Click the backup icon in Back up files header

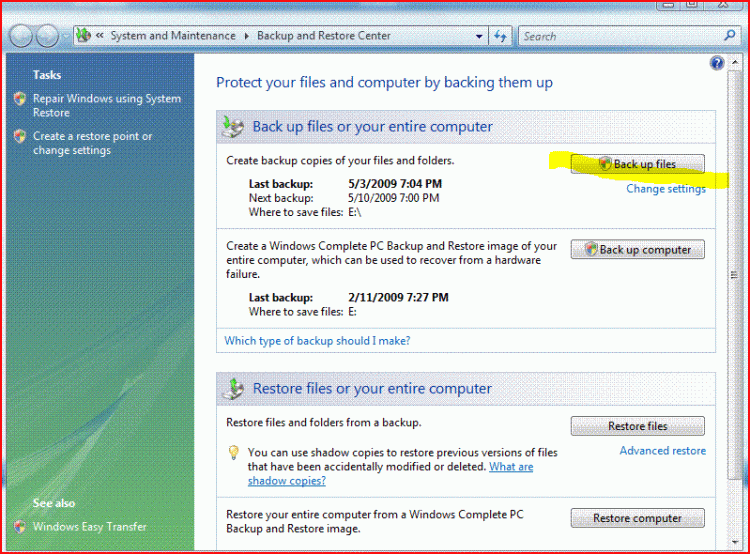[233, 127]
